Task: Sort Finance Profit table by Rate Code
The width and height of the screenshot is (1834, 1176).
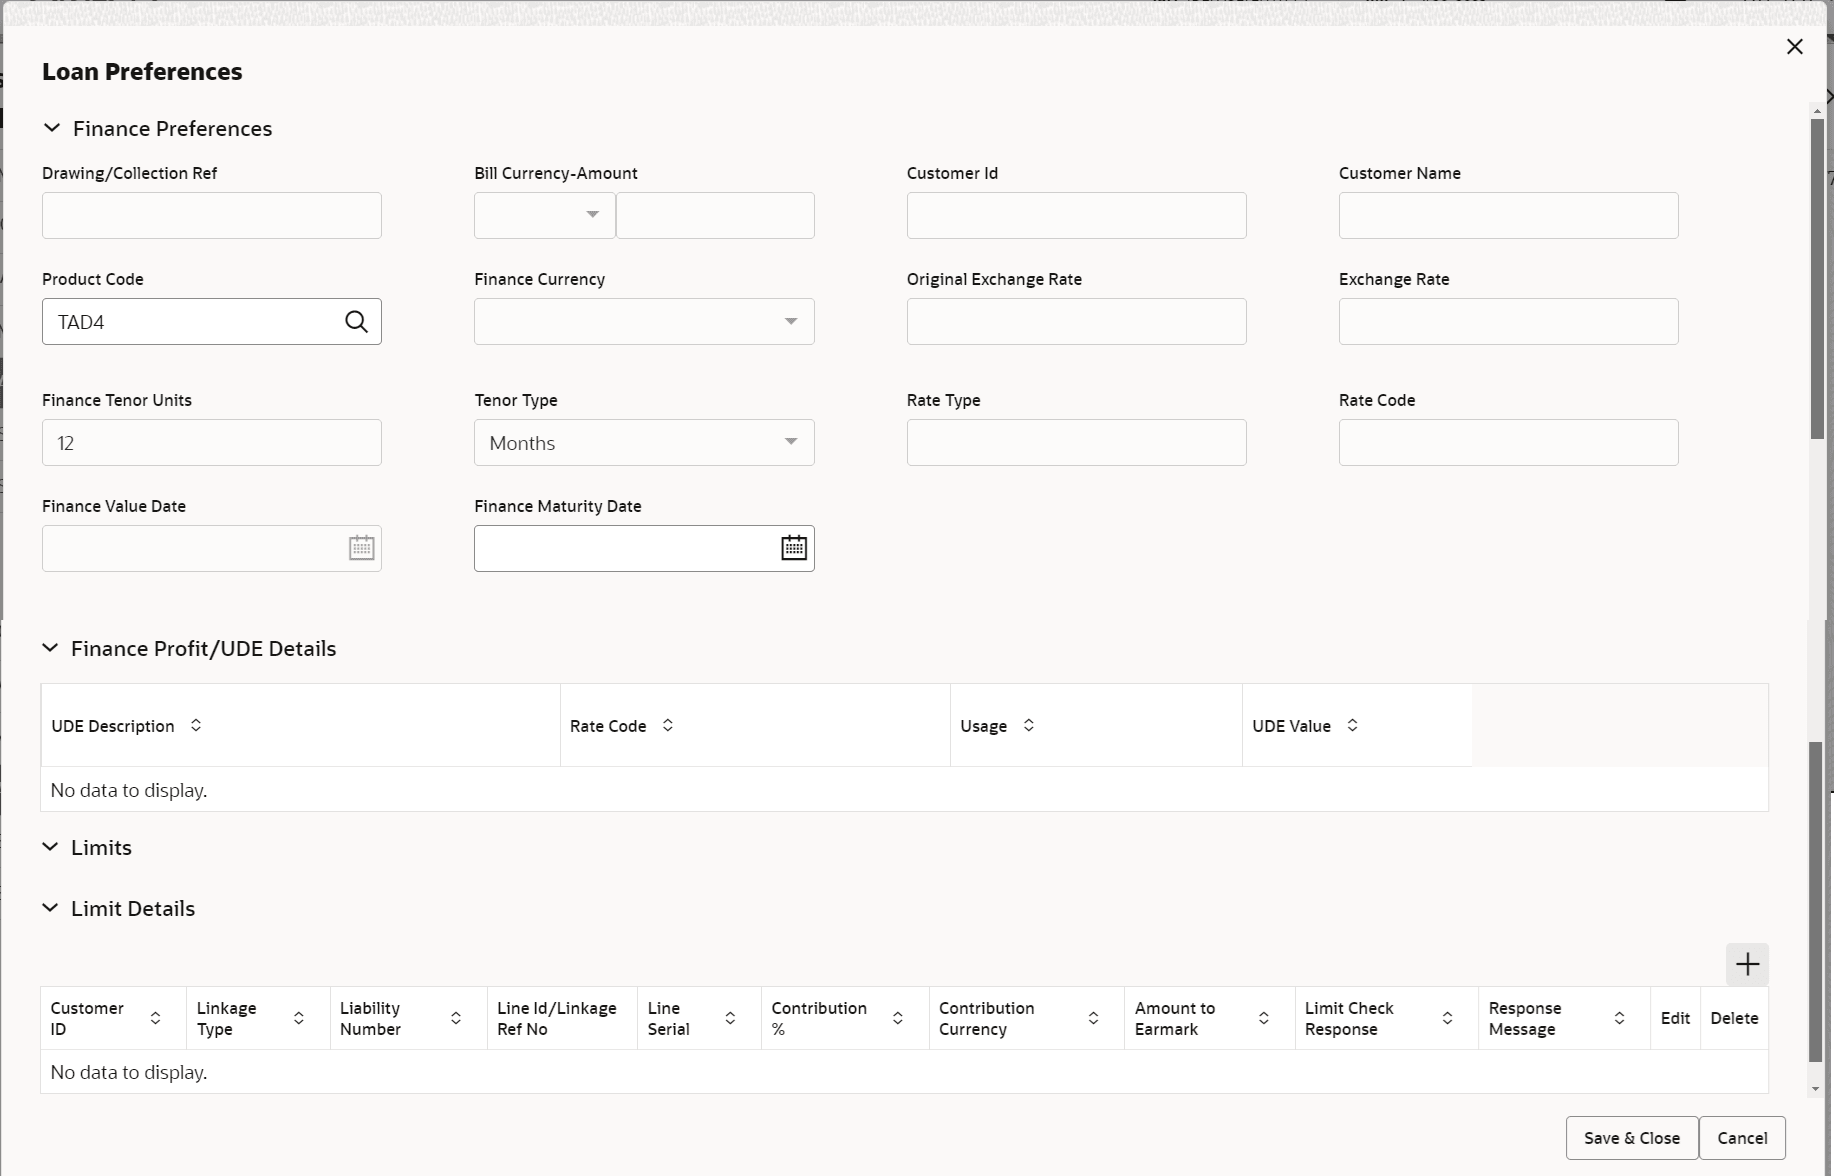Action: pos(668,725)
